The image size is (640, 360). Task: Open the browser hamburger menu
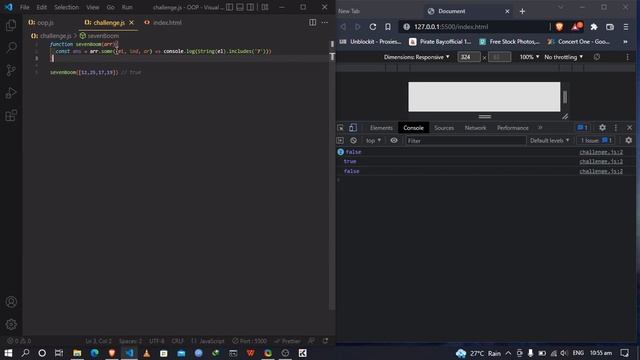pyautogui.click(x=626, y=27)
